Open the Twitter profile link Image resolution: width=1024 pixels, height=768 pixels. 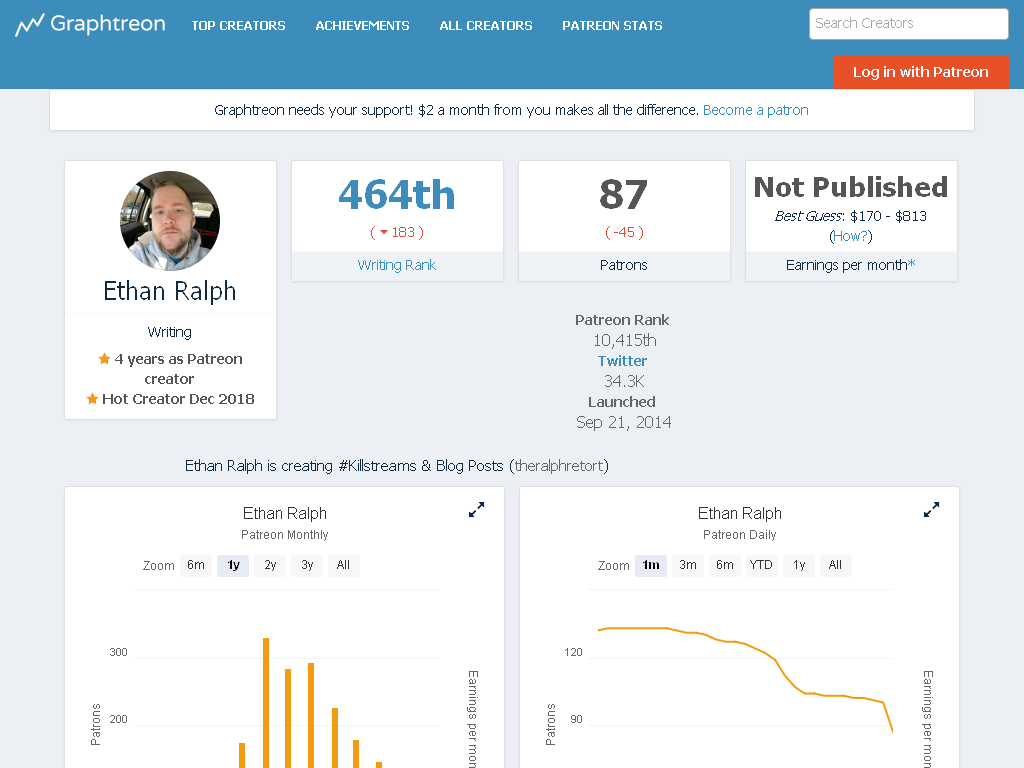[622, 361]
